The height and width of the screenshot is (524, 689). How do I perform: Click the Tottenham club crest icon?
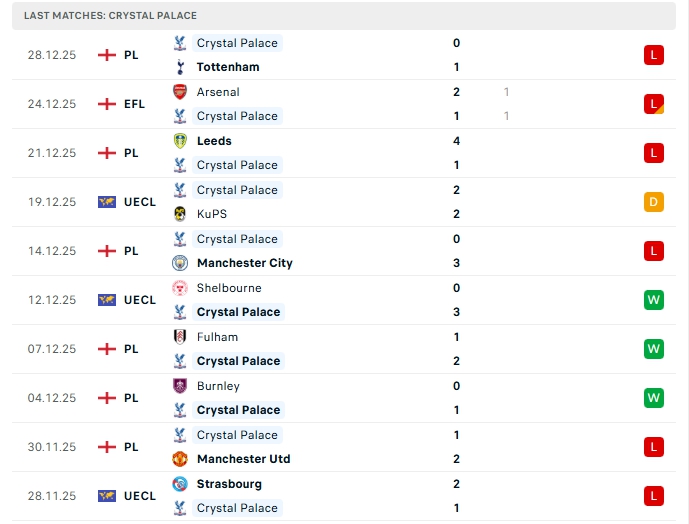180,67
